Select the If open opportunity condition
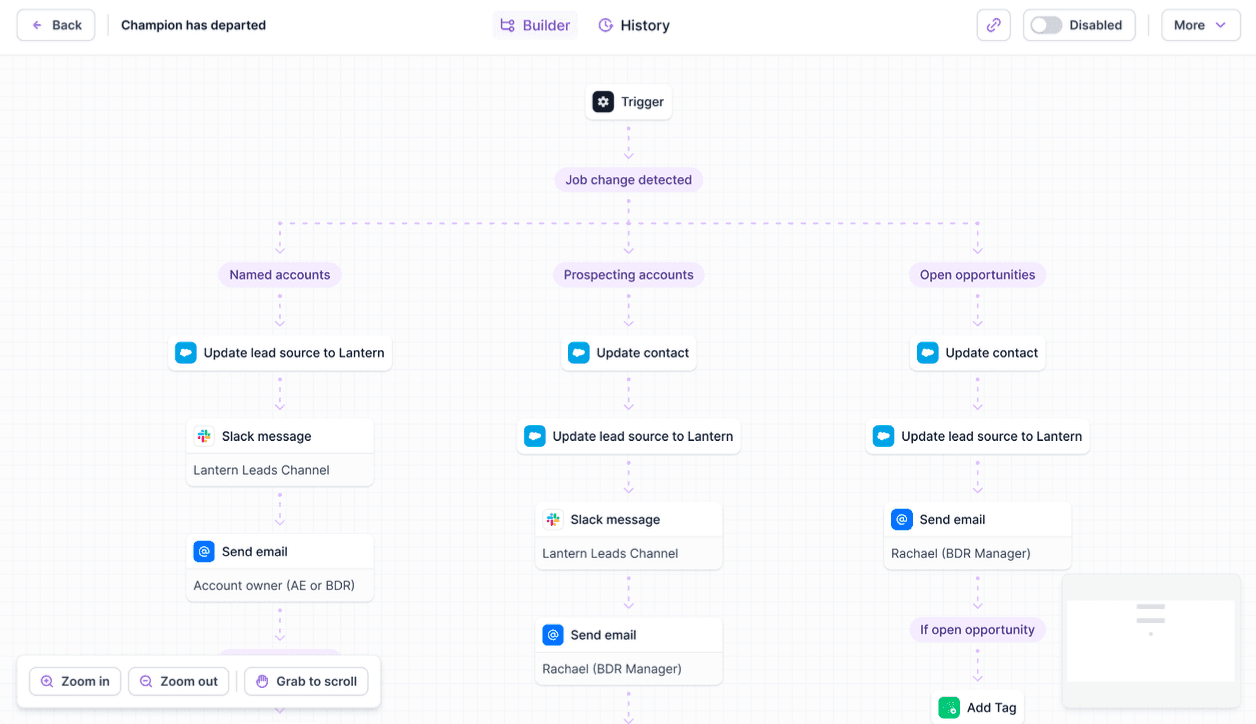Image resolution: width=1256 pixels, height=724 pixels. click(978, 630)
